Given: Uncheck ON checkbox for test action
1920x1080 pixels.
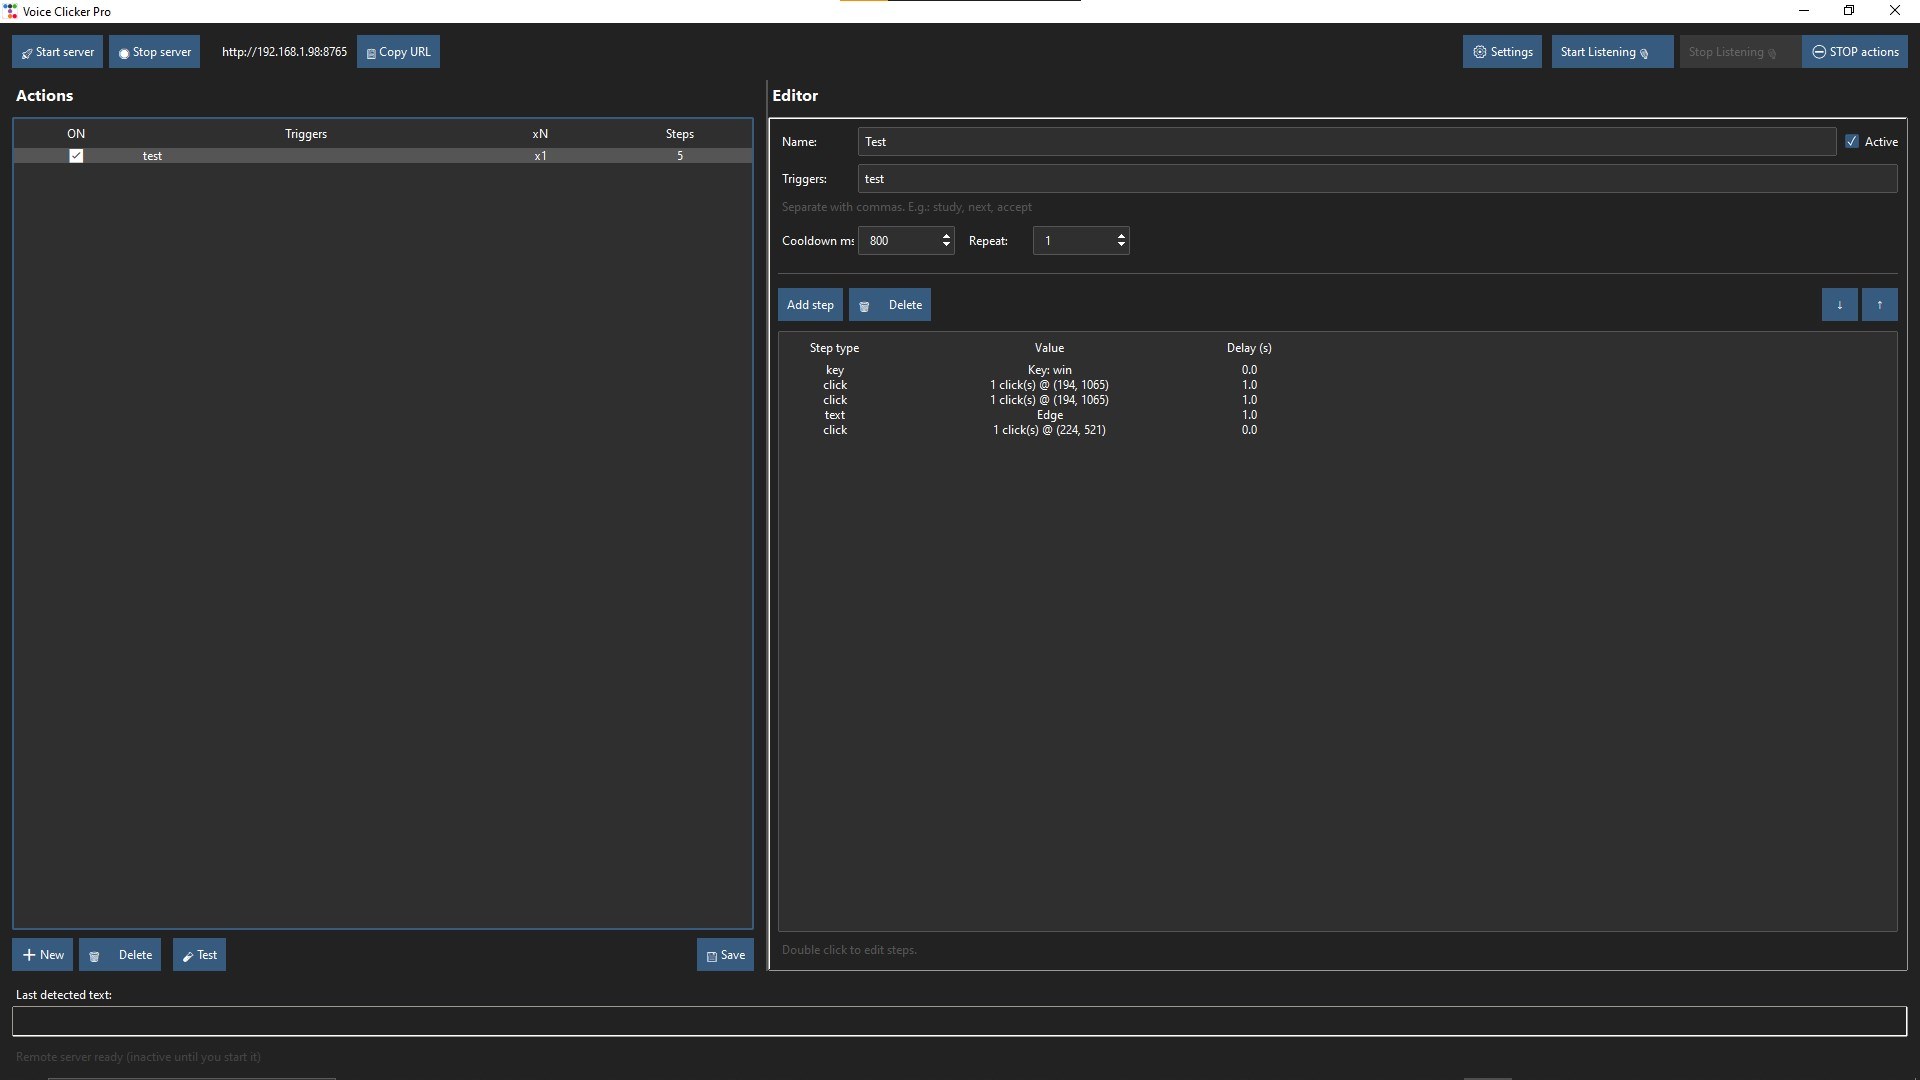Looking at the screenshot, I should click(76, 156).
